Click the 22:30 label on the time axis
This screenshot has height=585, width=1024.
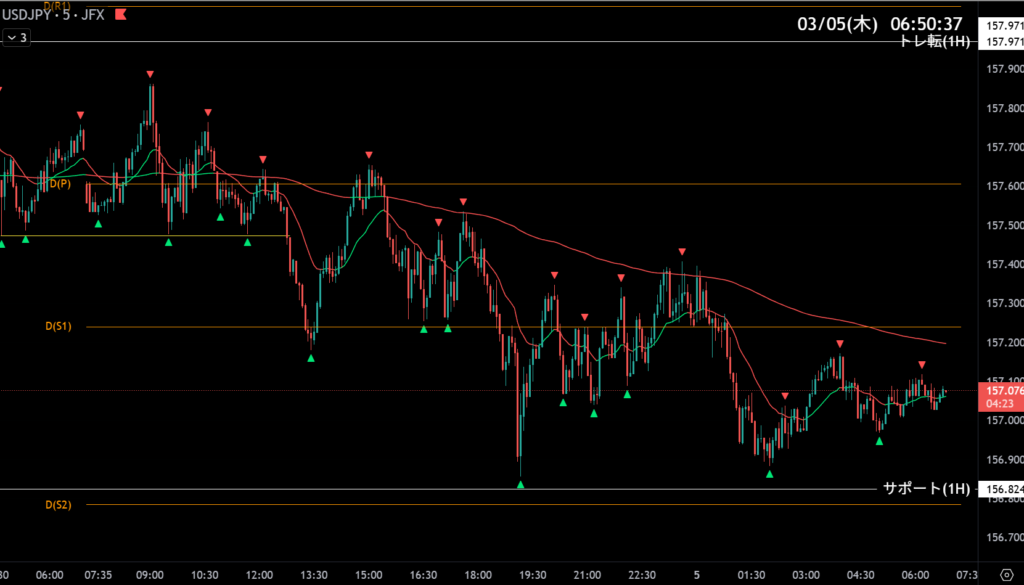642,575
